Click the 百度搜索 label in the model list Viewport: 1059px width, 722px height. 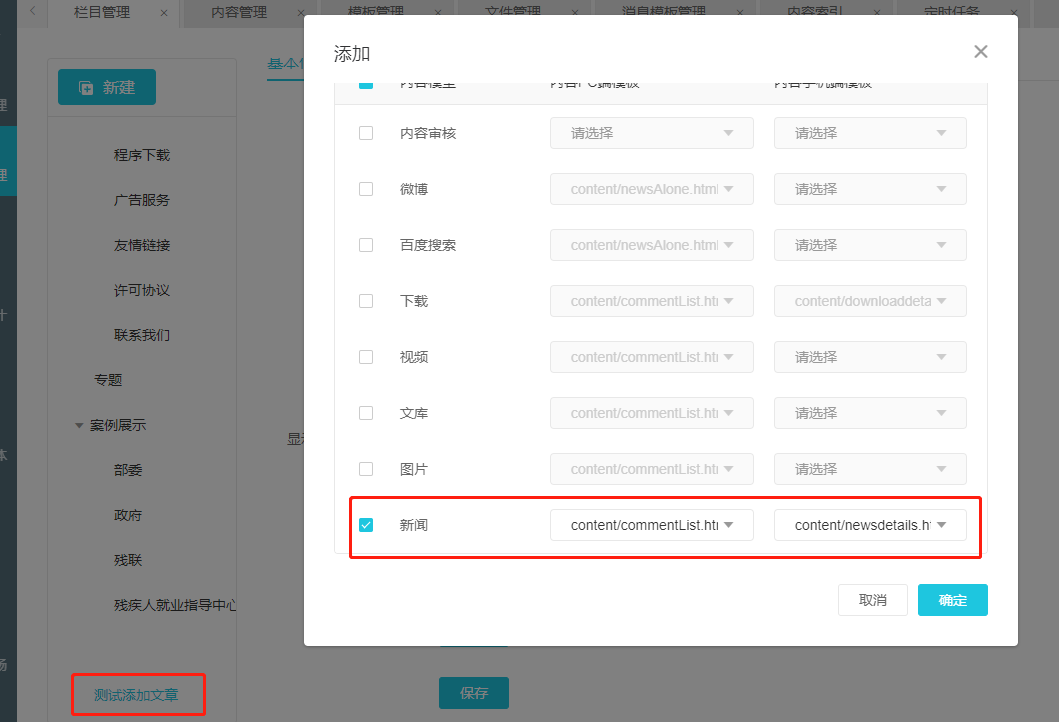pos(428,245)
